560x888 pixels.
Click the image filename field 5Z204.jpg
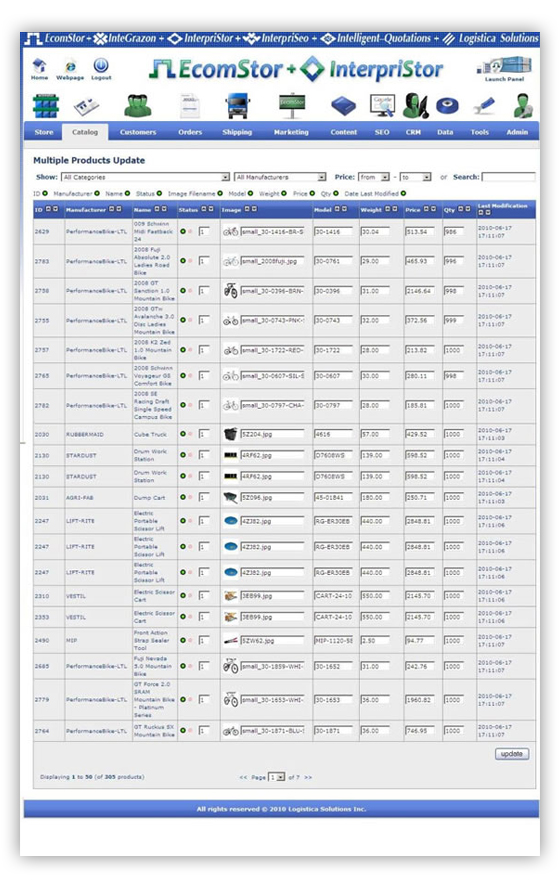(x=272, y=434)
